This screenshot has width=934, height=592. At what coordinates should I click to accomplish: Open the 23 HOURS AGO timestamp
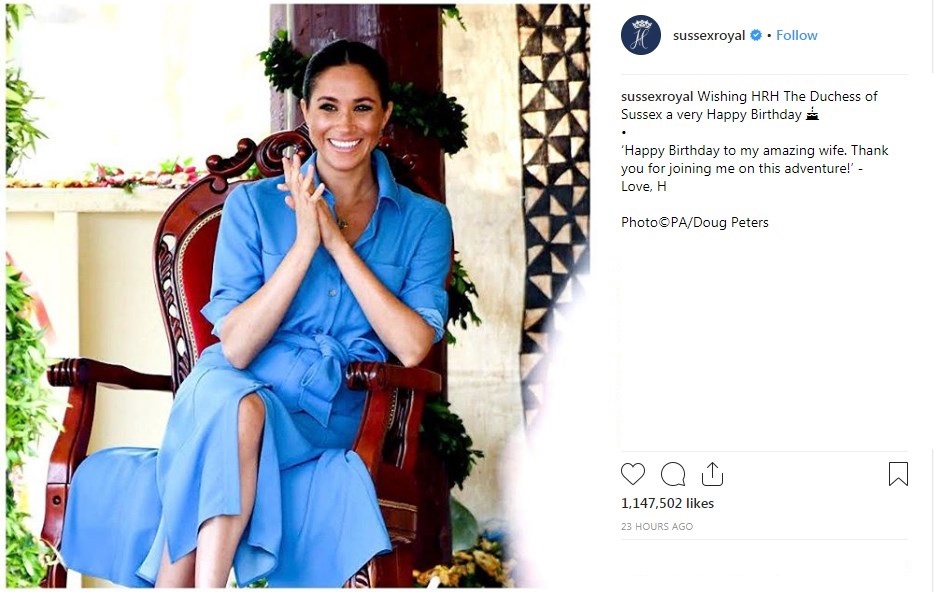pyautogui.click(x=657, y=526)
